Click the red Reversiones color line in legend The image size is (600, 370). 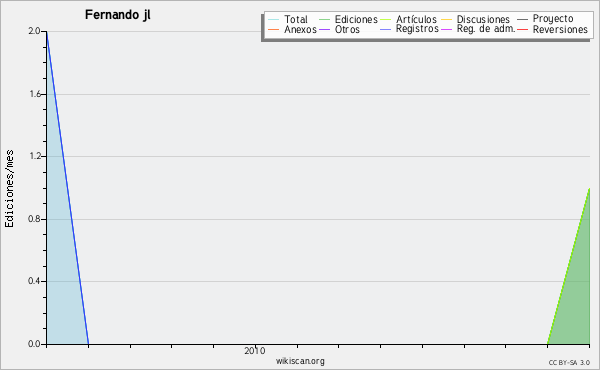click(522, 29)
